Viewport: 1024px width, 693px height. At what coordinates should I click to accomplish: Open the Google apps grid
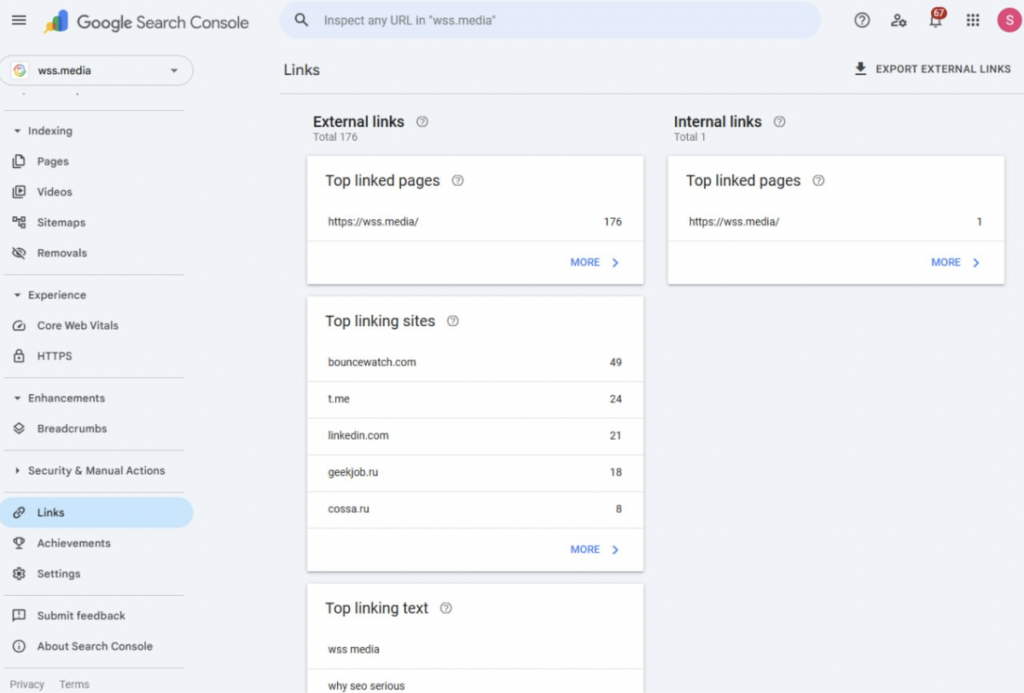[972, 20]
